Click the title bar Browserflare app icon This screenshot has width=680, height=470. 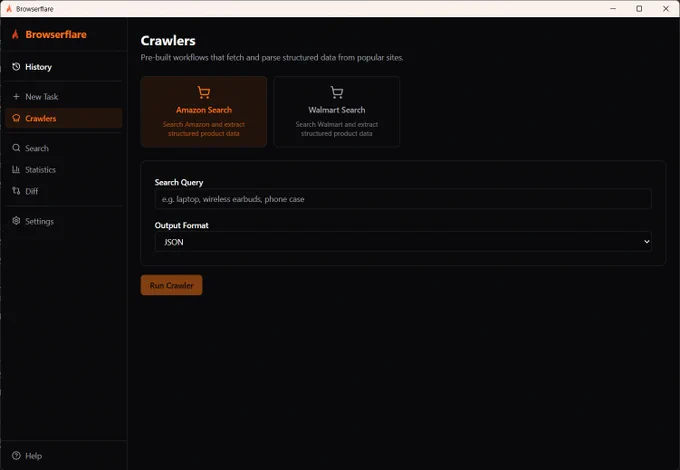pos(9,9)
